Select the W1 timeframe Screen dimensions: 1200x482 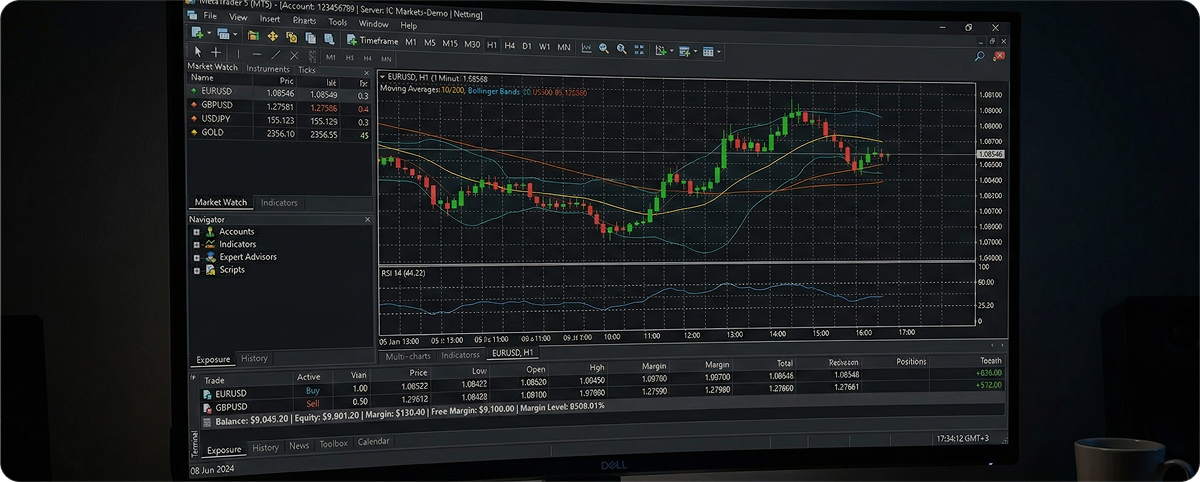[x=545, y=47]
